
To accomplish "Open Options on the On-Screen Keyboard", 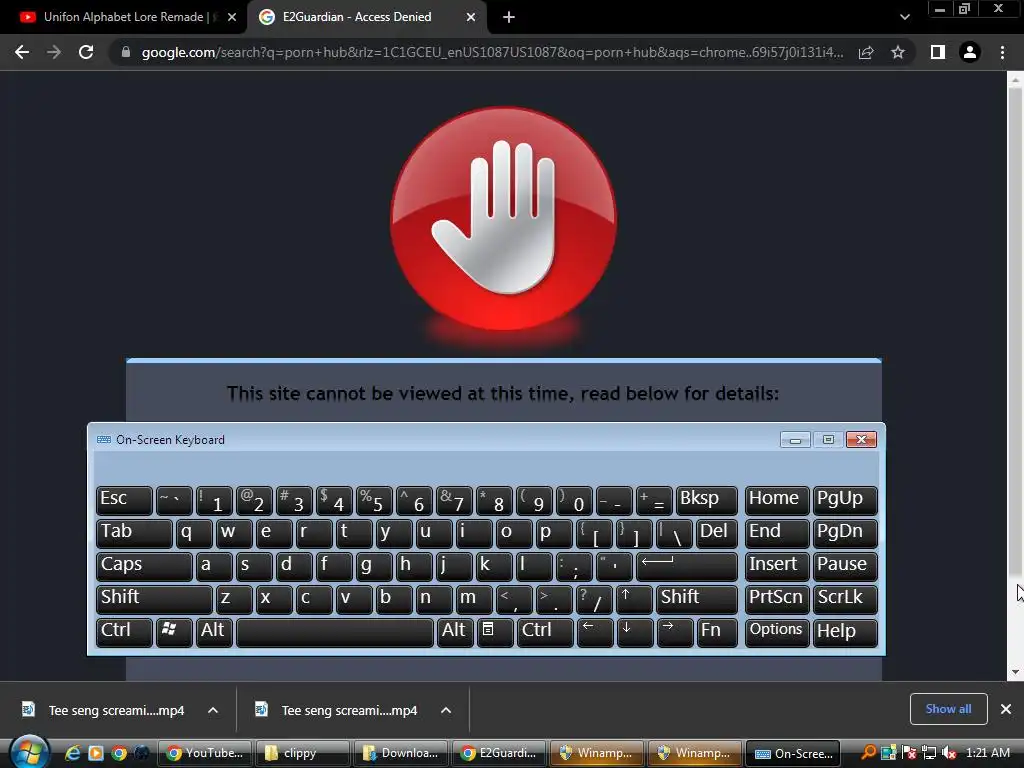I will pyautogui.click(x=776, y=632).
